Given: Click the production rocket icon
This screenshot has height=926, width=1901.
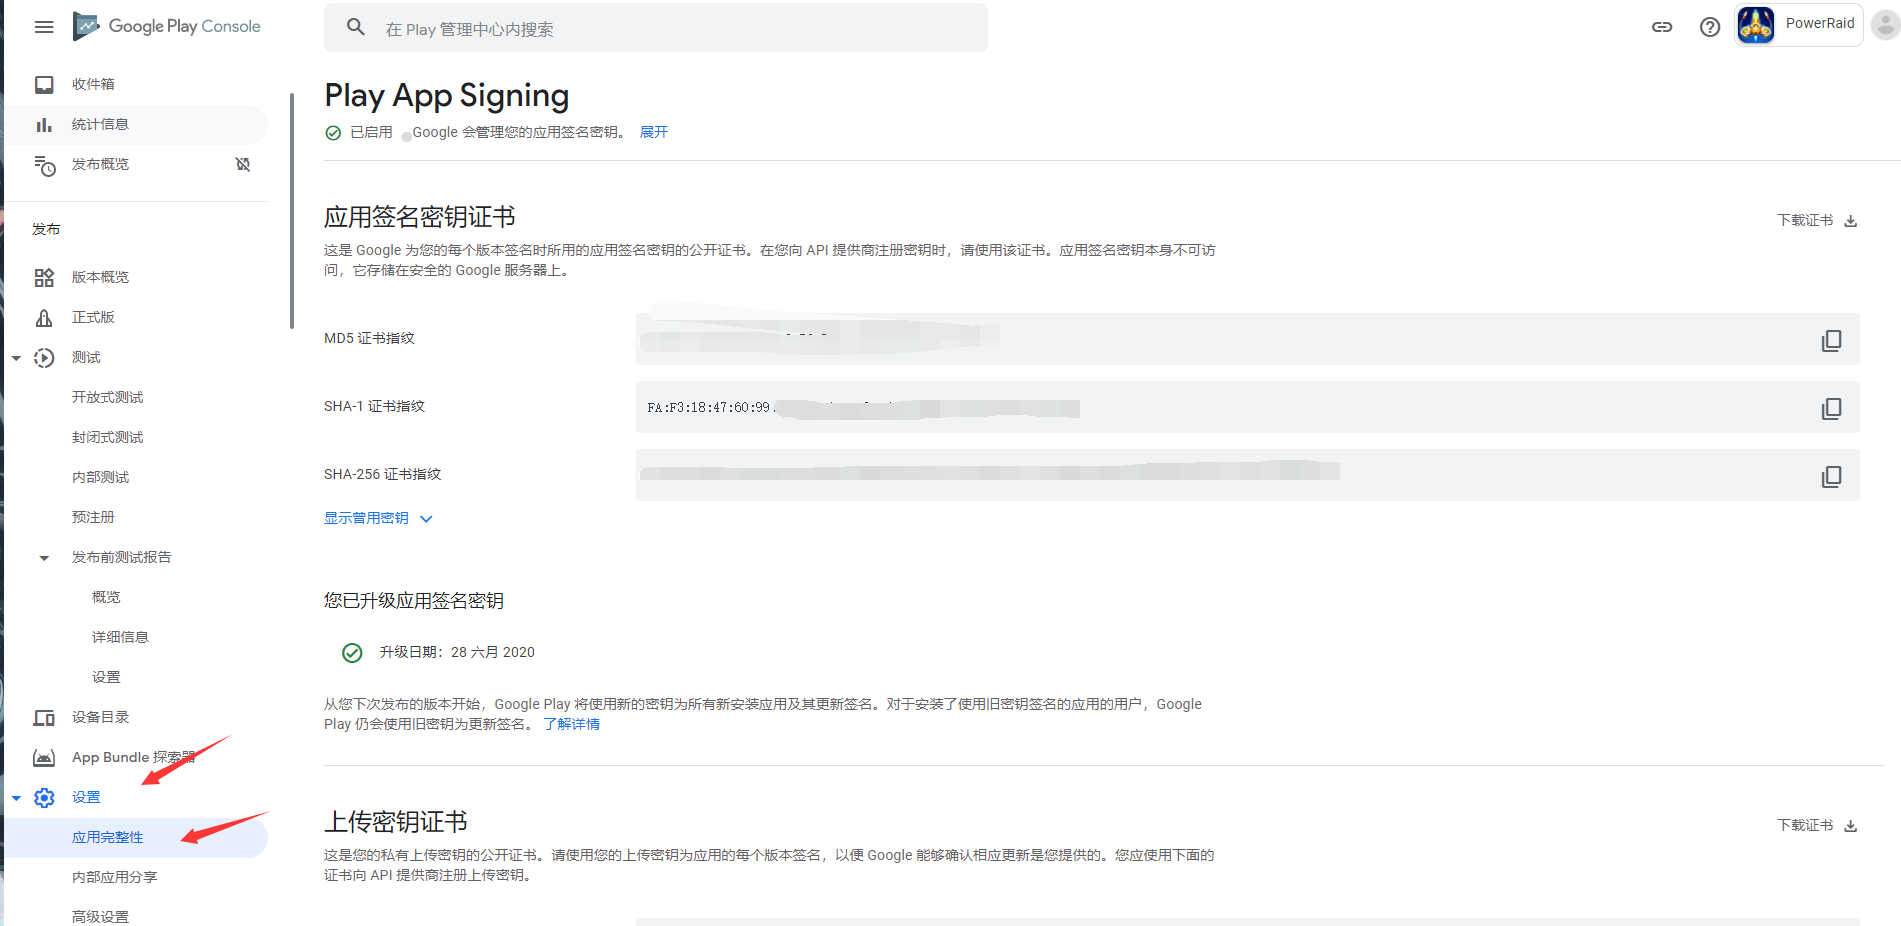Looking at the screenshot, I should click(44, 318).
